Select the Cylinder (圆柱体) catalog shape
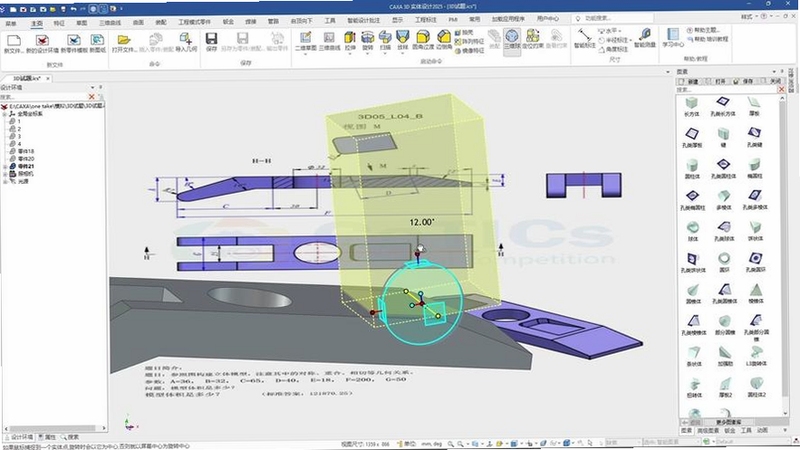Screen dimensions: 800x450 pos(692,169)
